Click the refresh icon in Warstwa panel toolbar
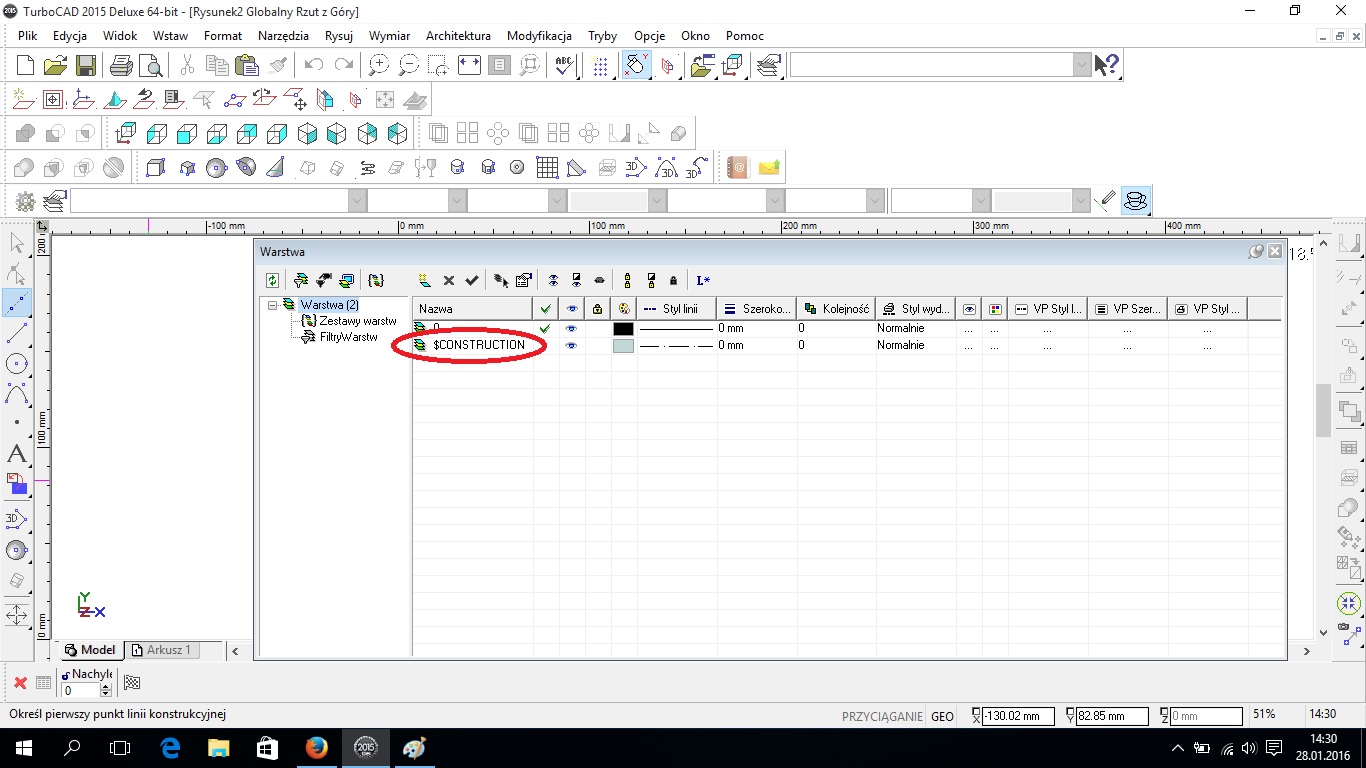 tap(272, 281)
